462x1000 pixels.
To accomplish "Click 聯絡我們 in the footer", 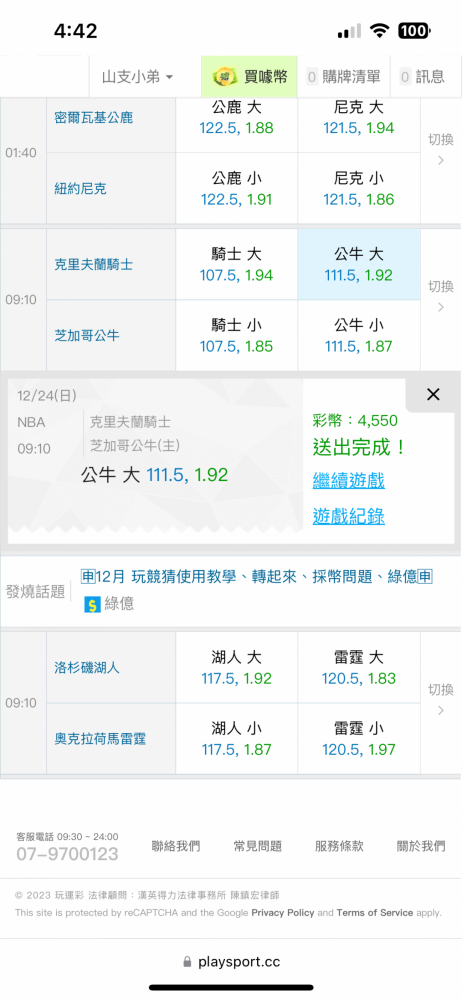I will coord(175,846).
